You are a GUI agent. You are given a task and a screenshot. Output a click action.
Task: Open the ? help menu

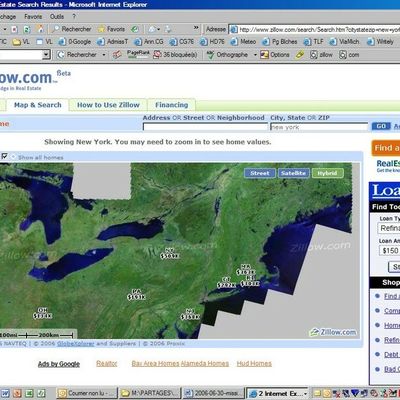coord(74,16)
